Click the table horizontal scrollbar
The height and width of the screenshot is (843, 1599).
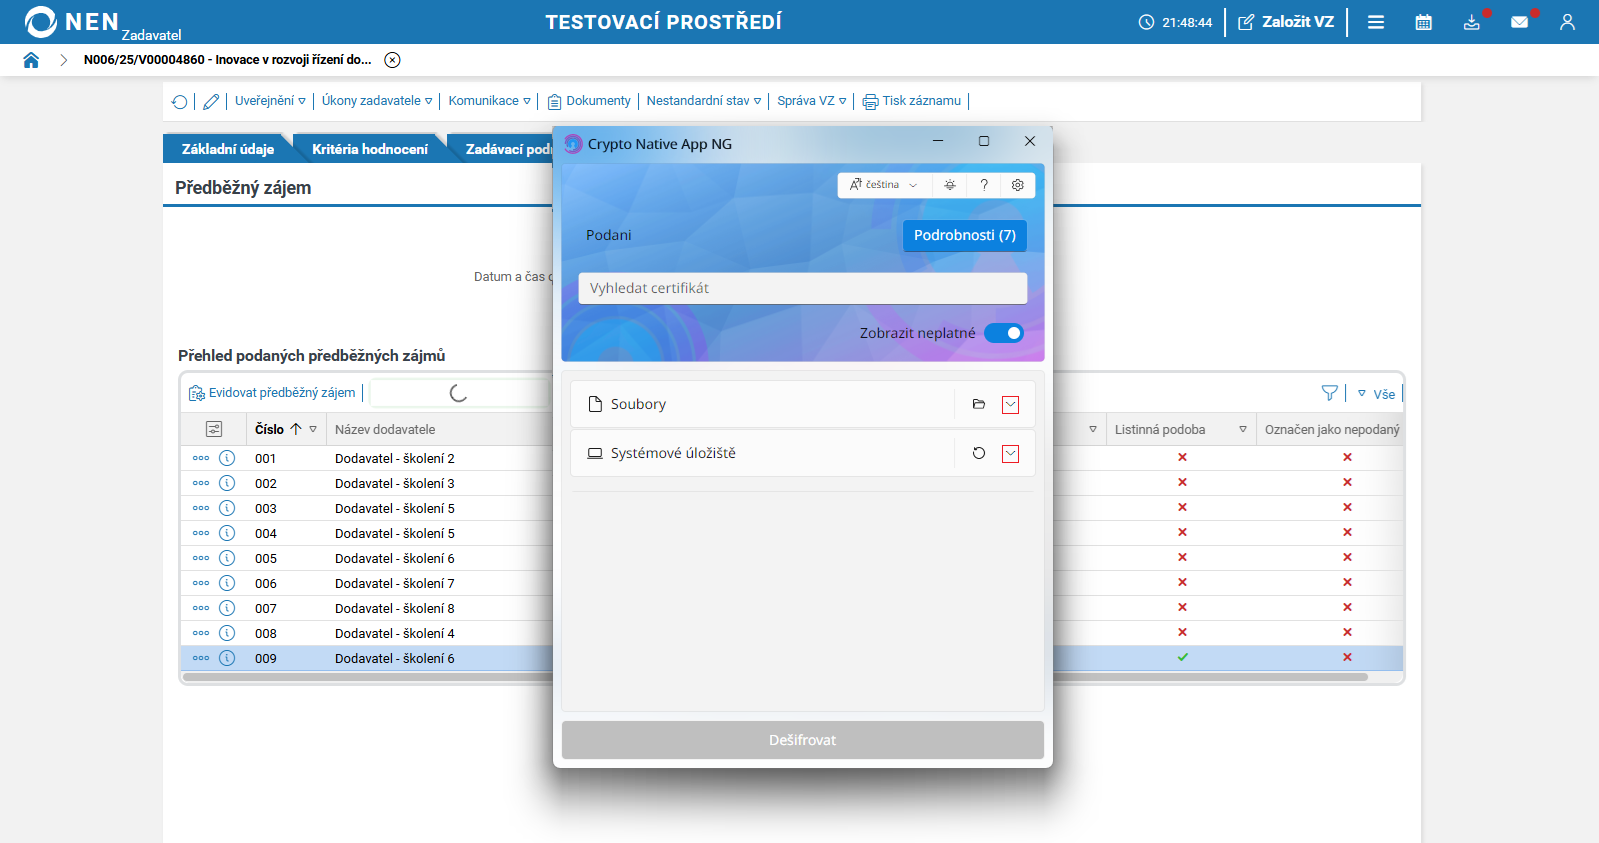click(x=775, y=677)
